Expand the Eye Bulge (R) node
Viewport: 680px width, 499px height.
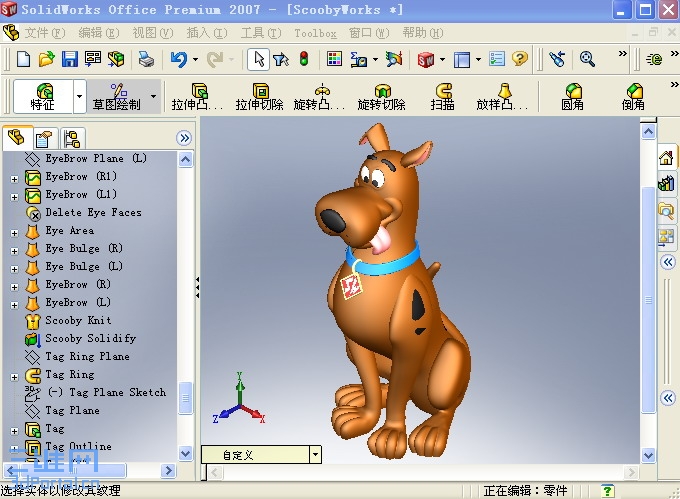(x=14, y=251)
